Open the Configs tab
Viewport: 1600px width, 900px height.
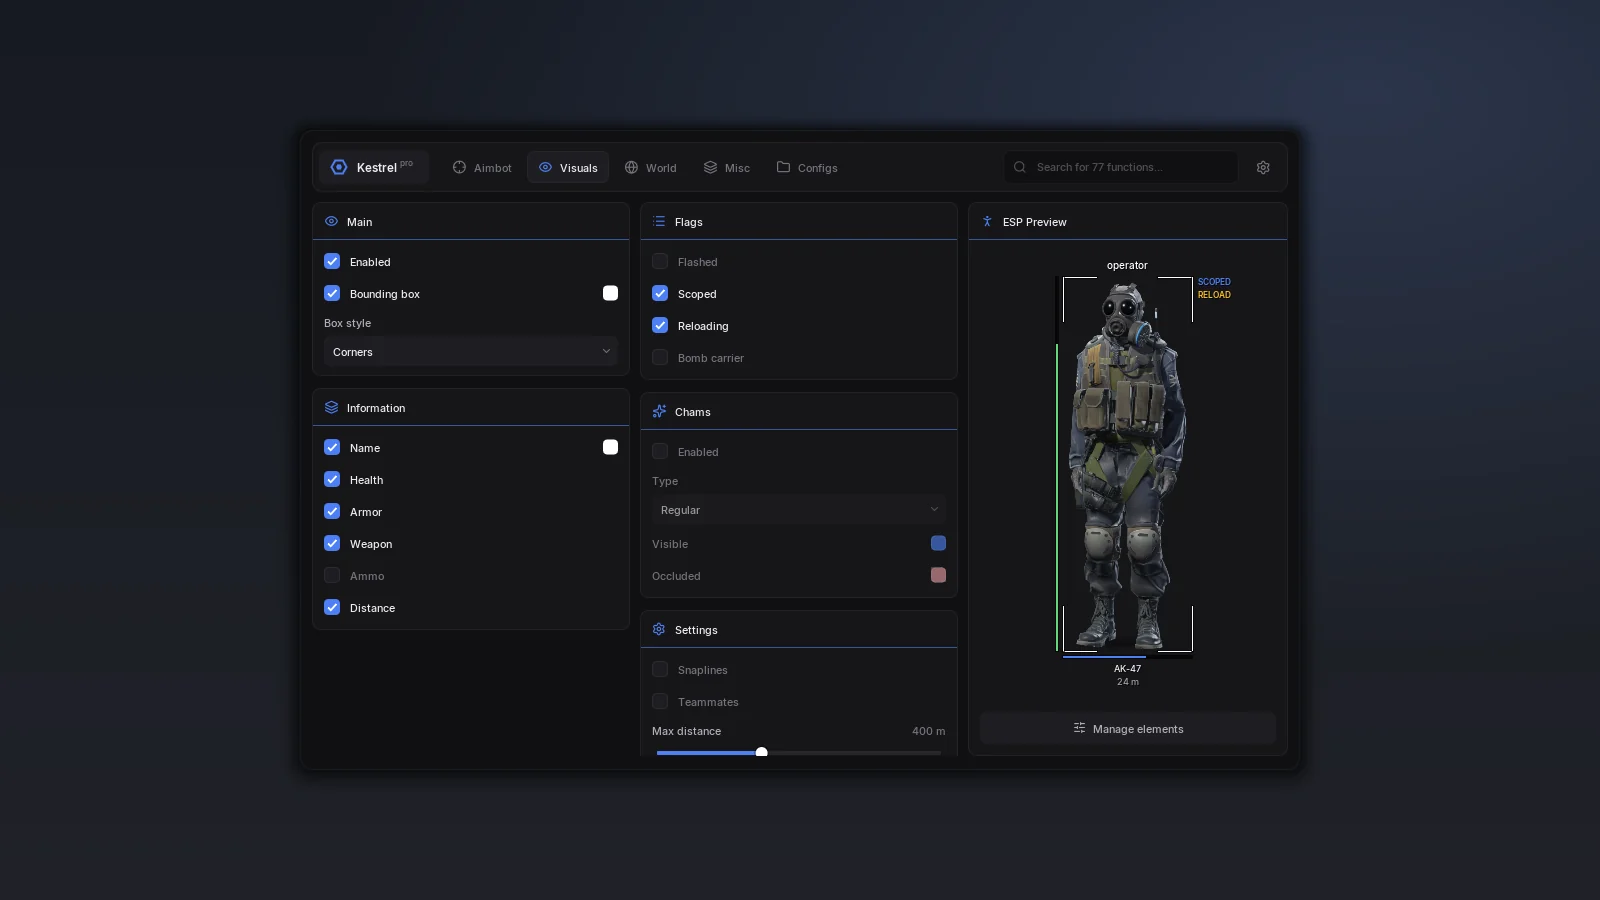807,167
